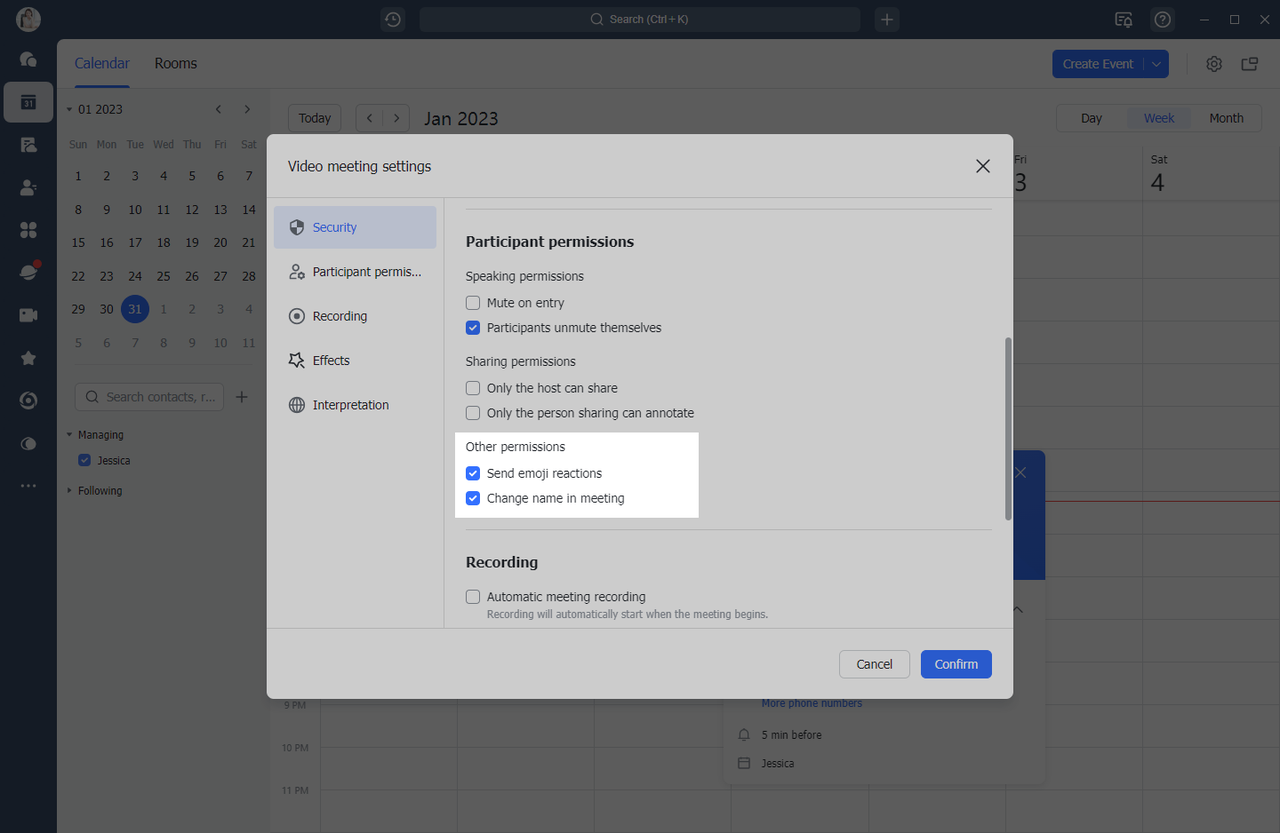Viewport: 1280px width, 833px height.
Task: Enable Automatic meeting recording checkbox
Action: pyautogui.click(x=474, y=597)
